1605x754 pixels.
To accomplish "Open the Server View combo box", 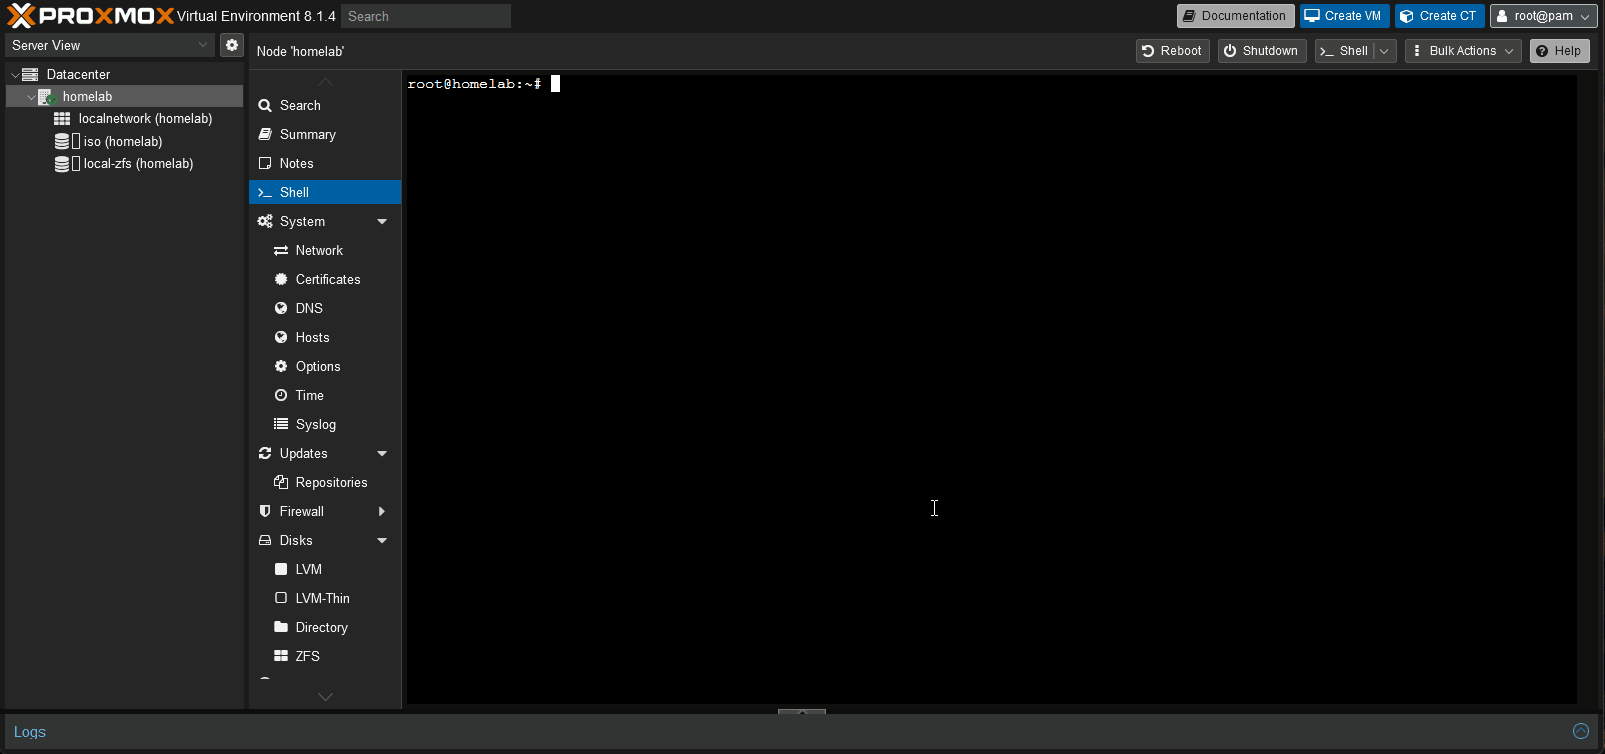I will point(110,45).
